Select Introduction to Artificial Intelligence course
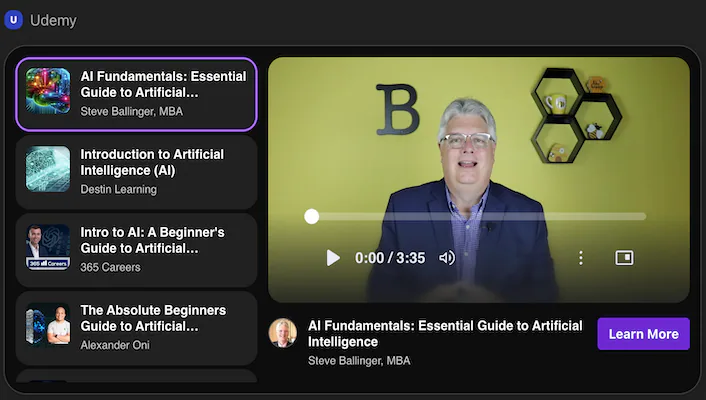706x400 pixels. pos(152,163)
